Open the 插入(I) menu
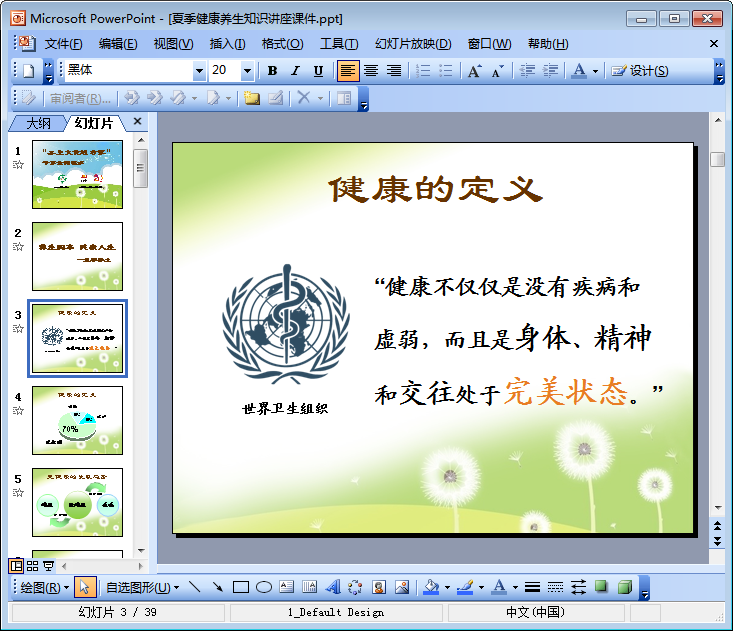 tap(227, 44)
